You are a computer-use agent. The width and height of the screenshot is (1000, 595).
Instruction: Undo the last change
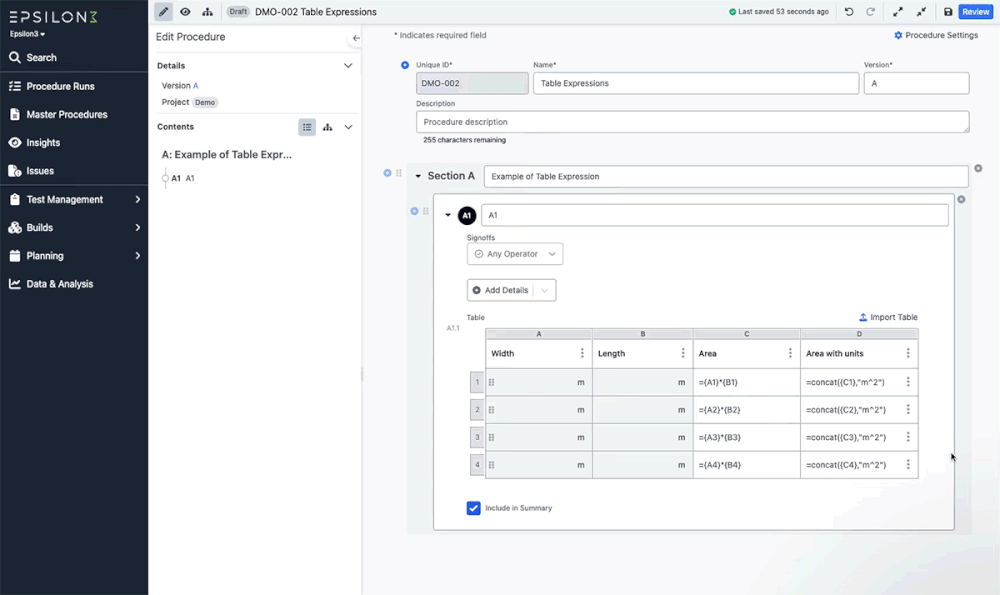(x=849, y=12)
